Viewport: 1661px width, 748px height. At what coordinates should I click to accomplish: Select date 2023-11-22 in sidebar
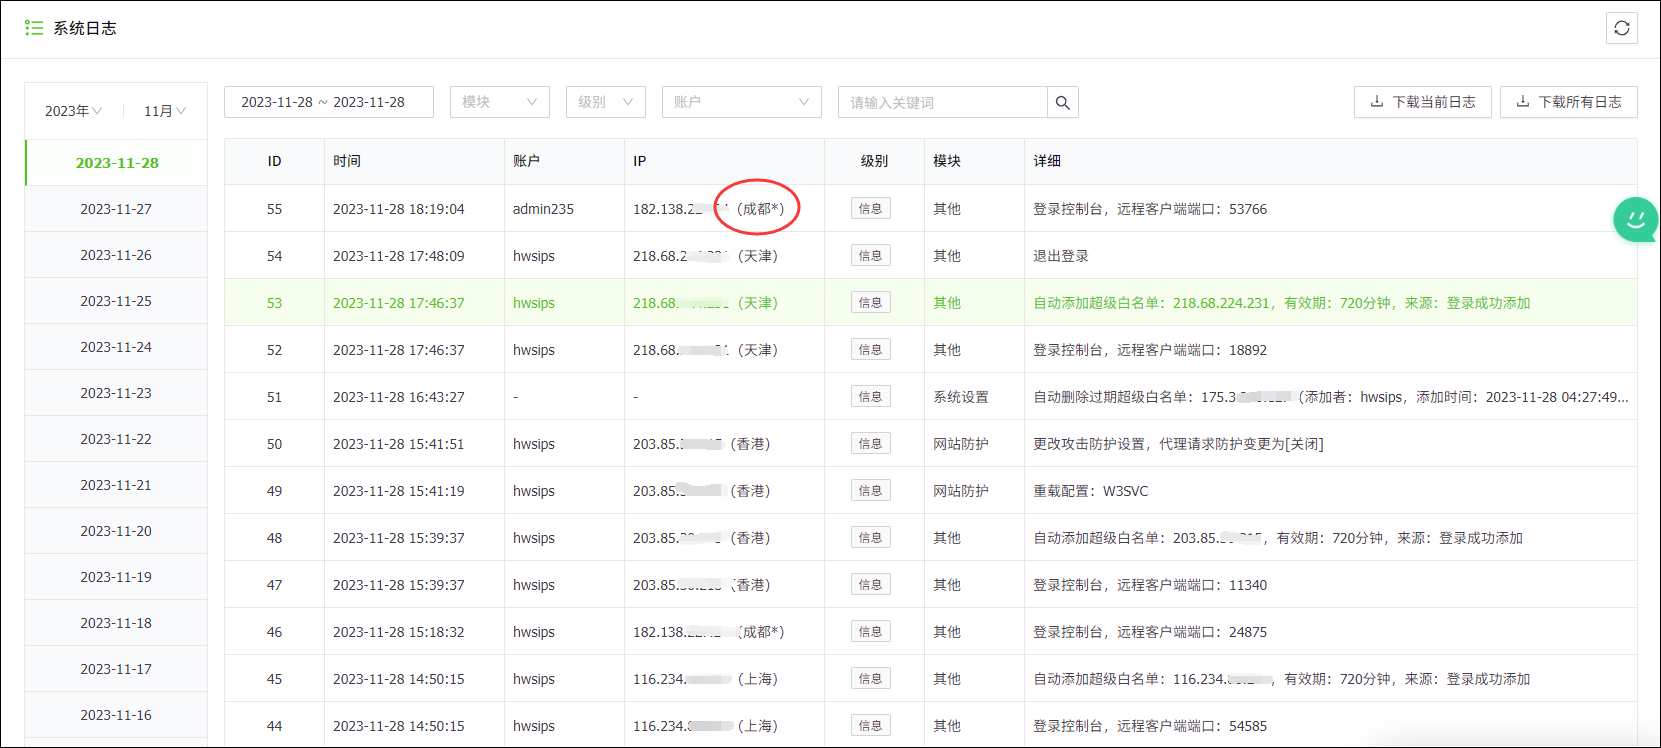pos(116,439)
